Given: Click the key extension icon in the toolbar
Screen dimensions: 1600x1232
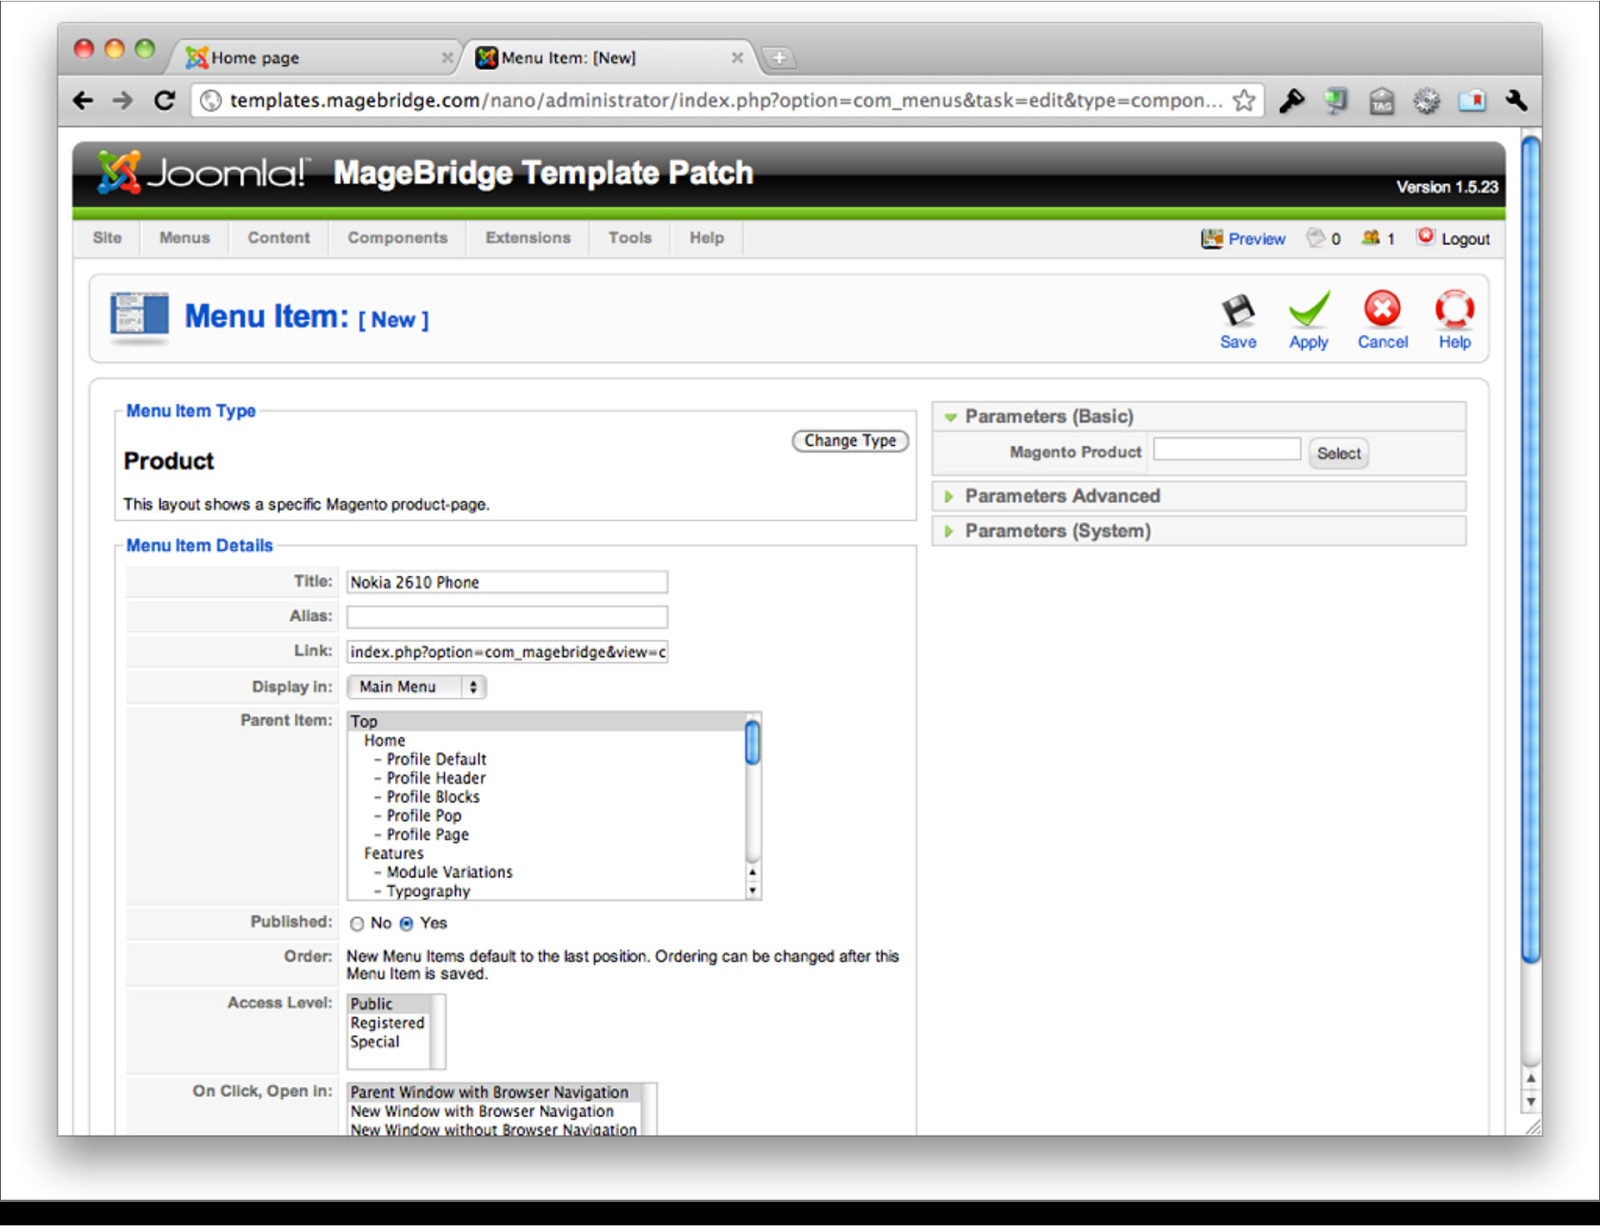Looking at the screenshot, I should point(1291,100).
